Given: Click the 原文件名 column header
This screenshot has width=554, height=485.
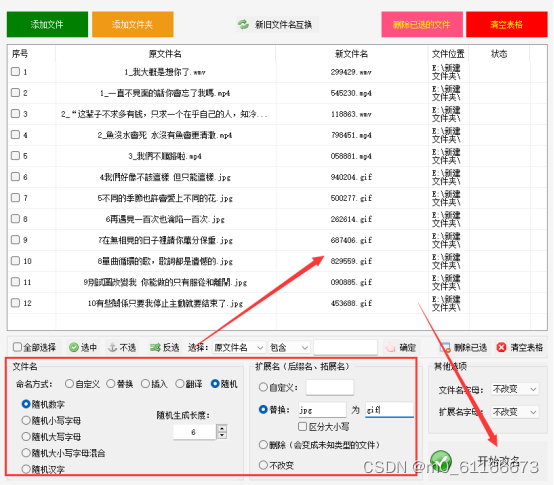Looking at the screenshot, I should click(165, 54).
